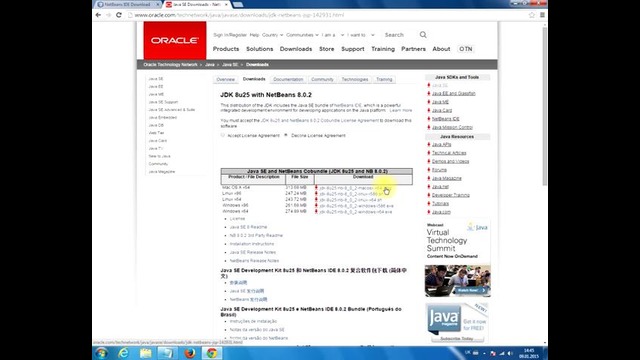The width and height of the screenshot is (640, 360).
Task: Go back with the browser back arrow
Action: (x=98, y=15)
